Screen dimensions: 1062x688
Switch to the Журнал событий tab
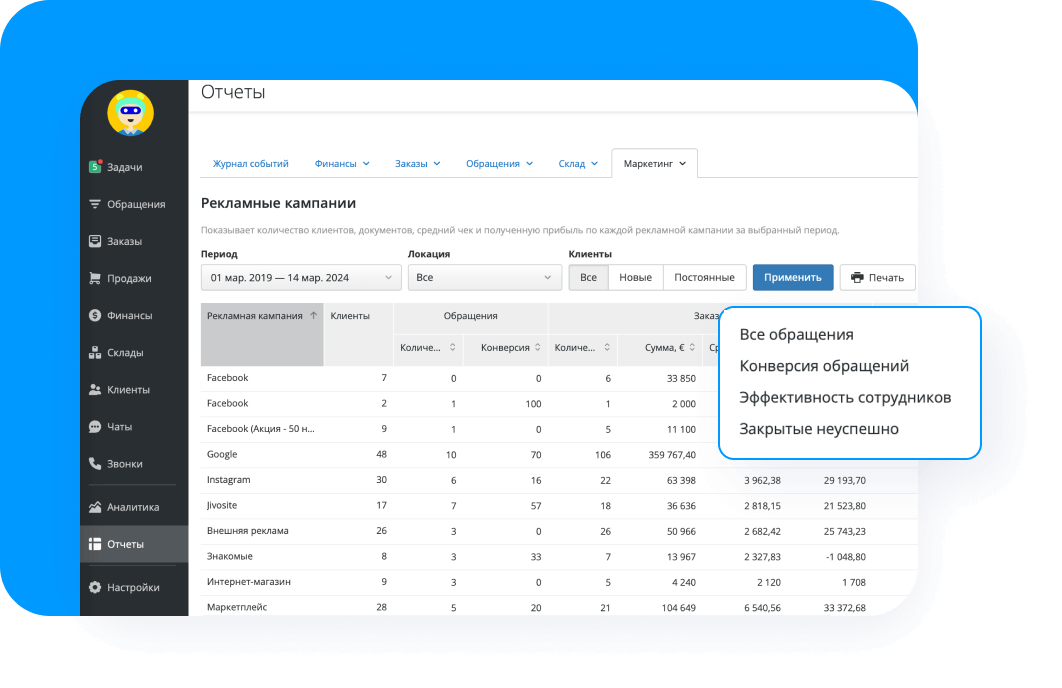point(250,164)
